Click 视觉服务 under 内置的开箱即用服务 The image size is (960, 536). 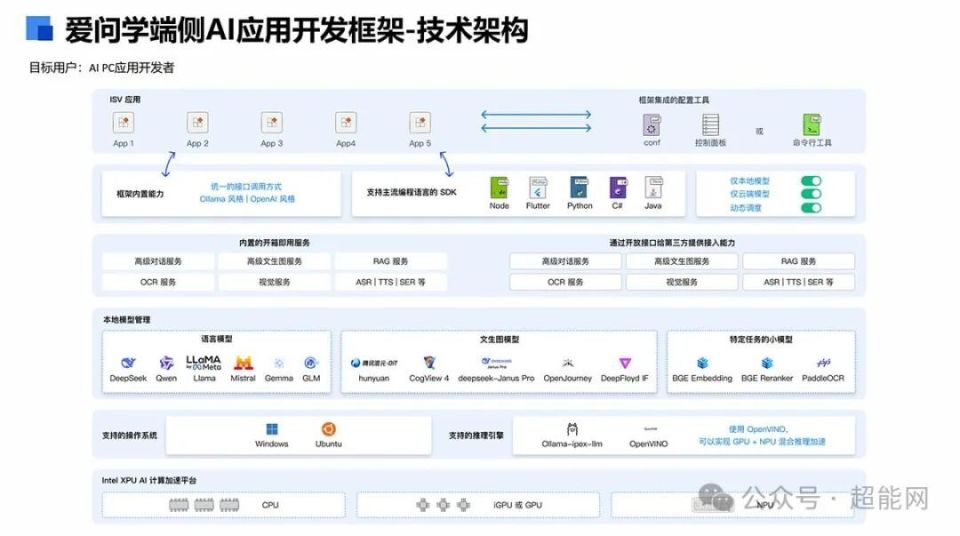point(274,282)
